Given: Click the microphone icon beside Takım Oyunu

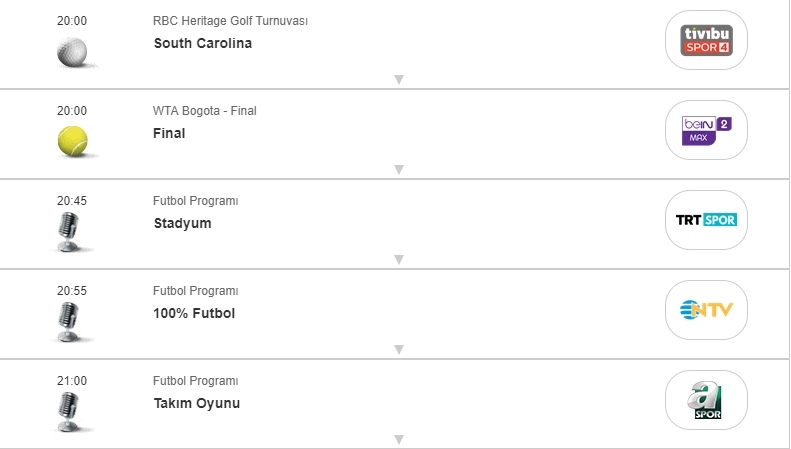Looking at the screenshot, I should tap(68, 412).
